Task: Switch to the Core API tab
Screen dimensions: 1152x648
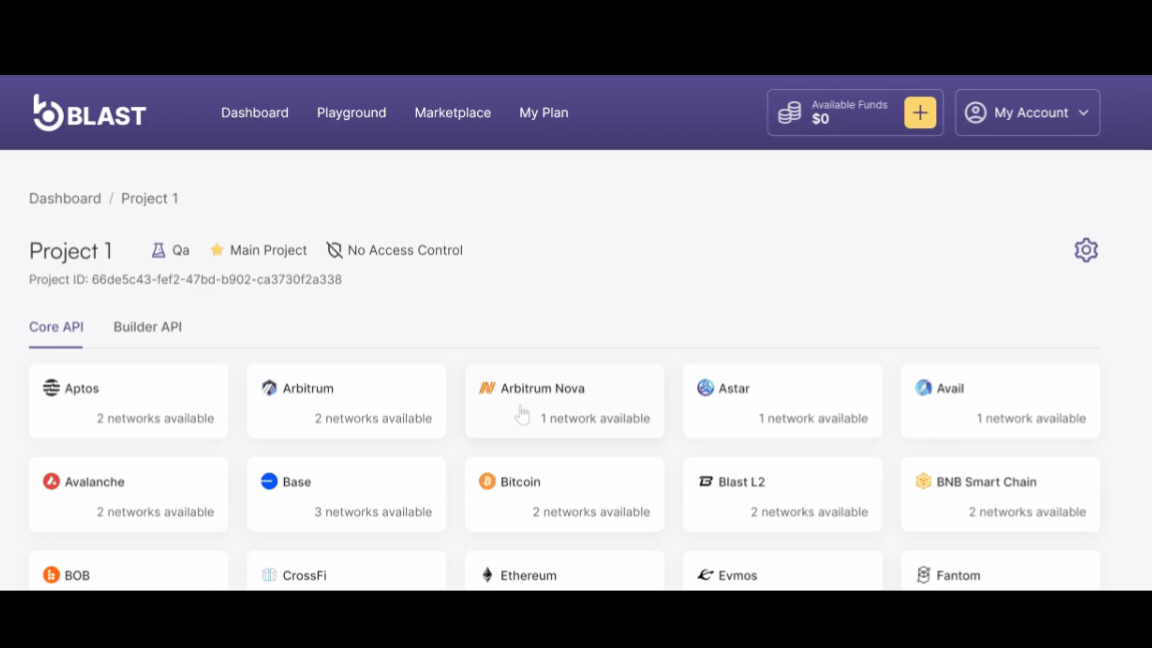Action: 56,327
